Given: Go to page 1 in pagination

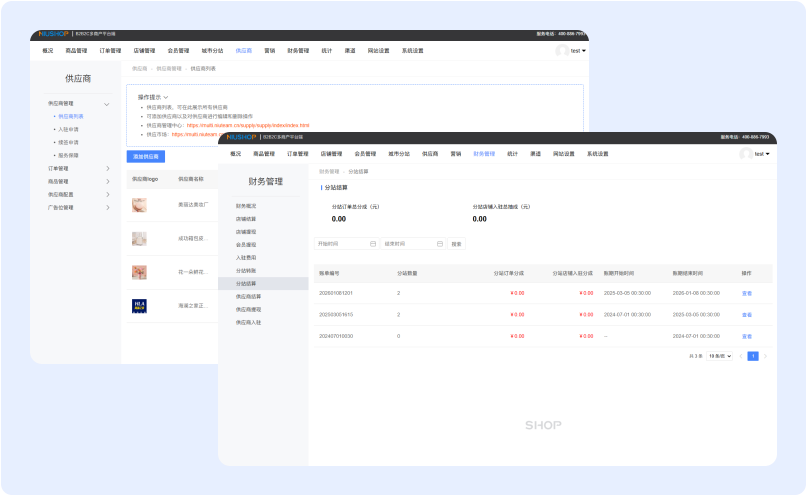Looking at the screenshot, I should pos(753,356).
